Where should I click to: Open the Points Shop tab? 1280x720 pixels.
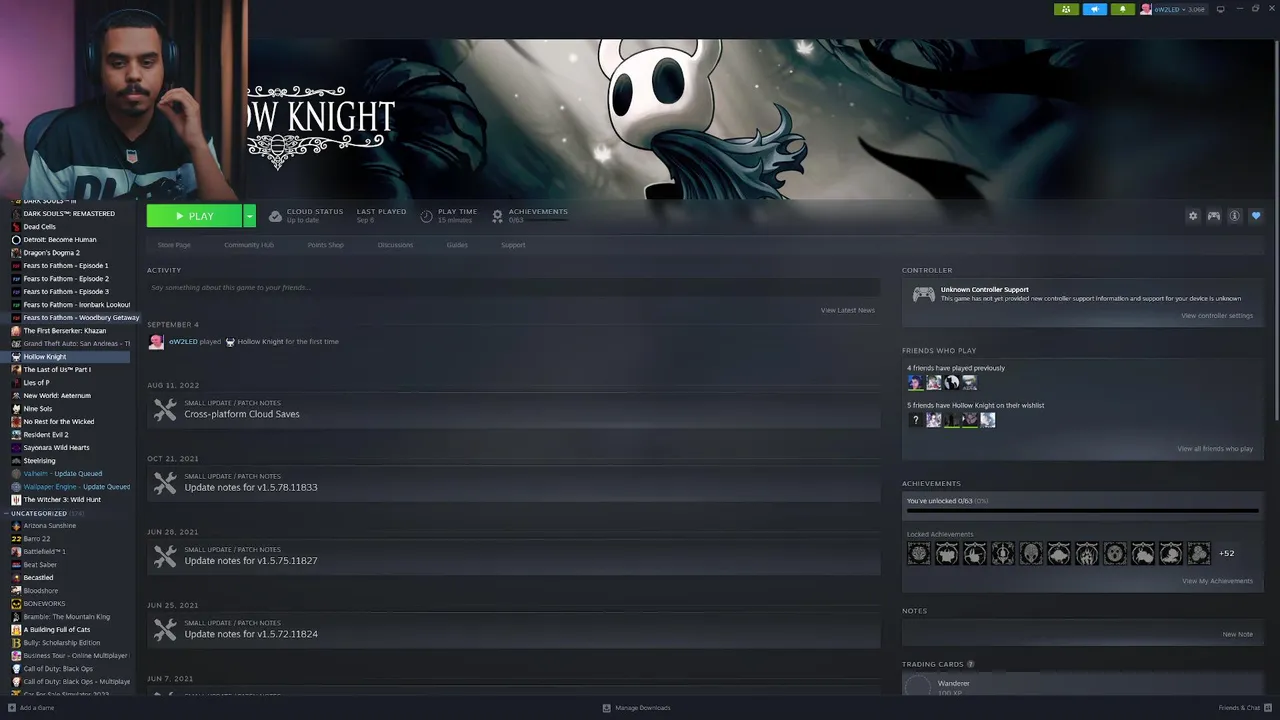coord(325,245)
